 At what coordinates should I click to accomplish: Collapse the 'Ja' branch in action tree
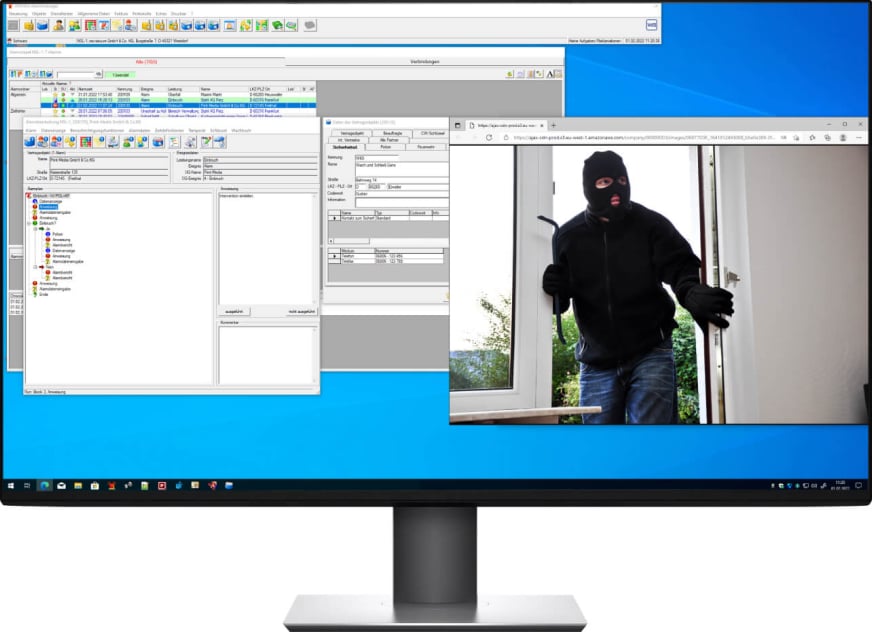(x=35, y=229)
